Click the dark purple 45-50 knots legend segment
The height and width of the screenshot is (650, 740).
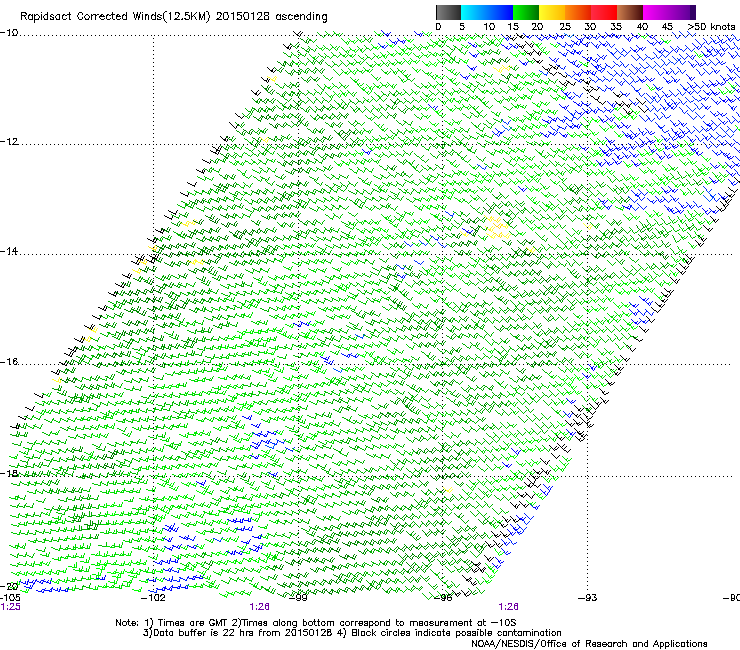(682, 12)
